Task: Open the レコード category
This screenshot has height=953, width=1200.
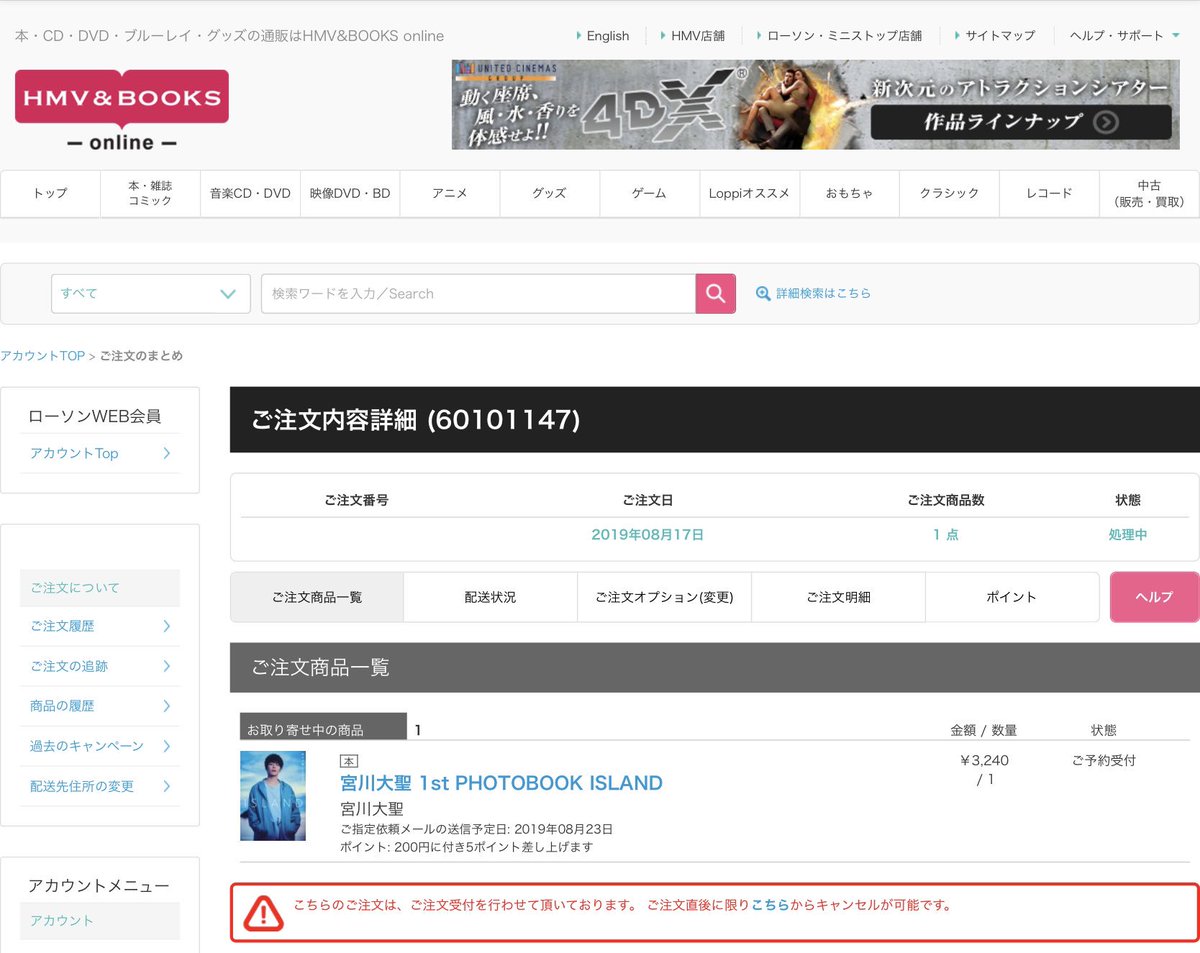Action: (1049, 193)
